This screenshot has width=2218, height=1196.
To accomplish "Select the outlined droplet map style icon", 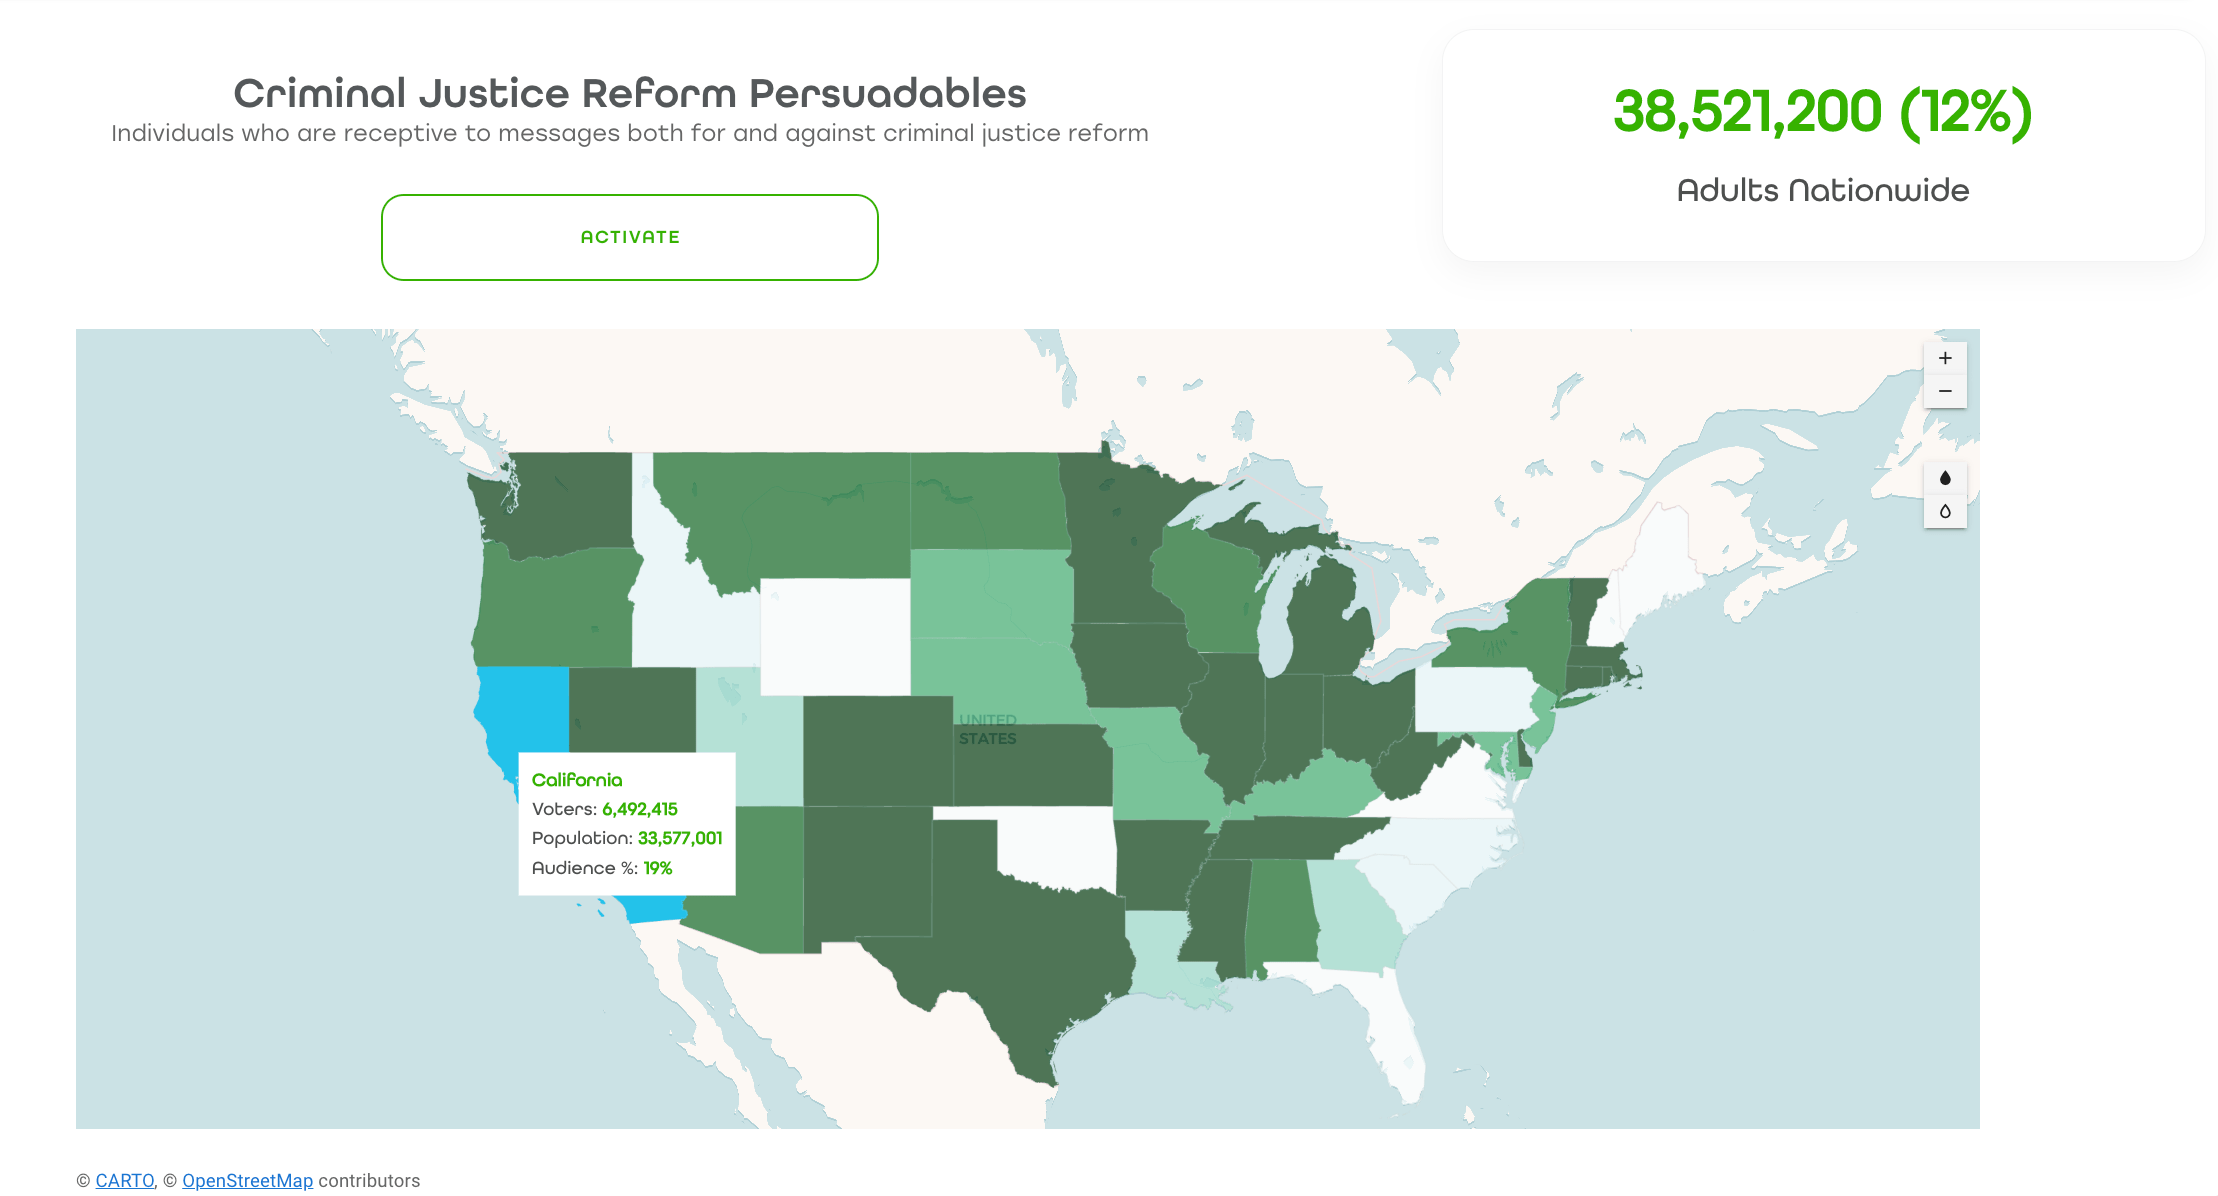I will pyautogui.click(x=1945, y=511).
